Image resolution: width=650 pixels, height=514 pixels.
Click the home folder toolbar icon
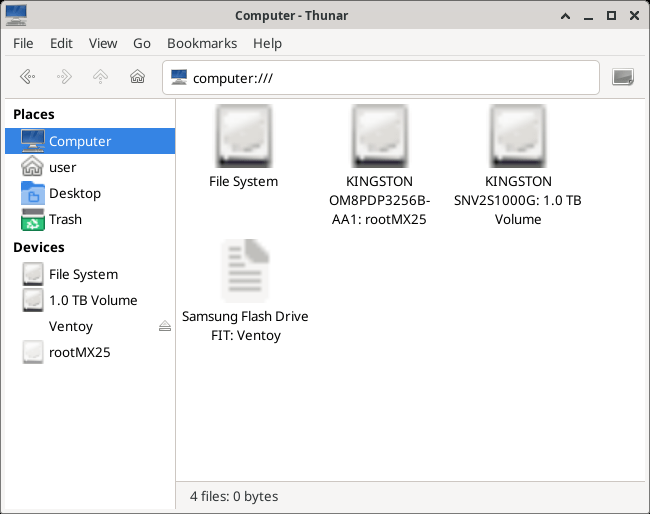point(137,77)
